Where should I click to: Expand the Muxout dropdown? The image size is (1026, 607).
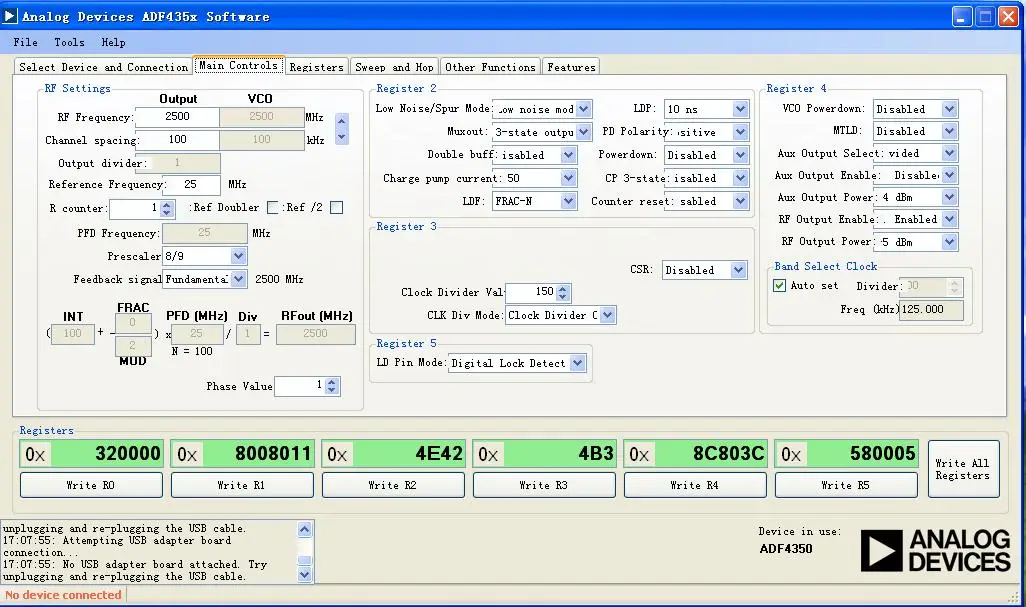pyautogui.click(x=583, y=132)
